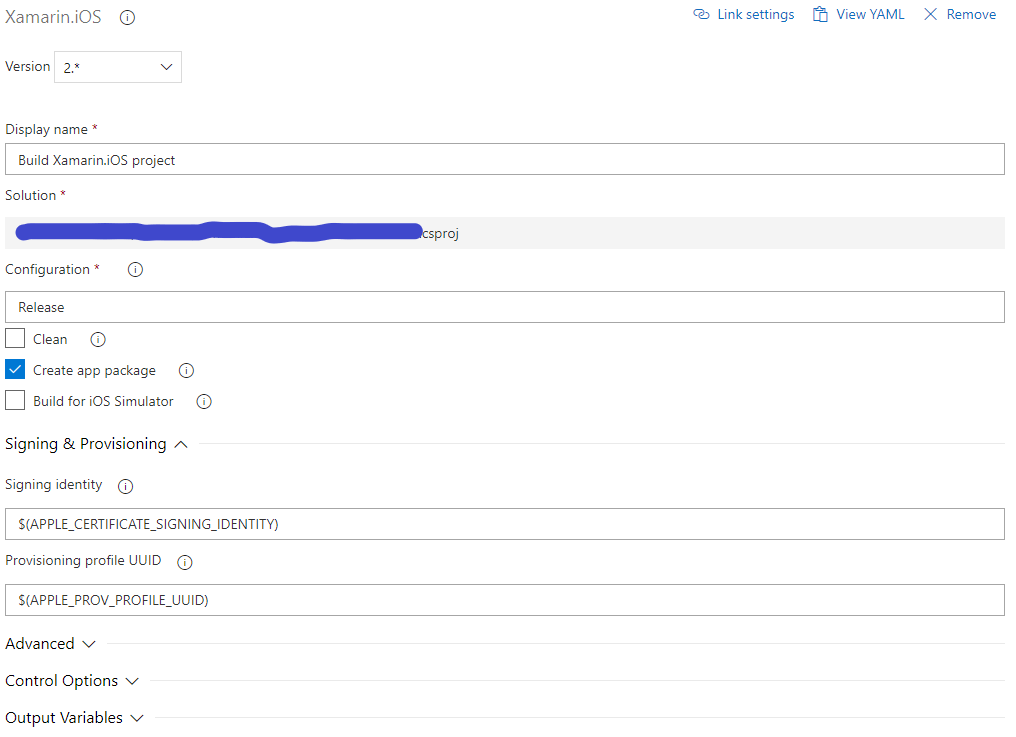Image resolution: width=1016 pixels, height=737 pixels.
Task: Show info for Configuration field
Action: [135, 270]
